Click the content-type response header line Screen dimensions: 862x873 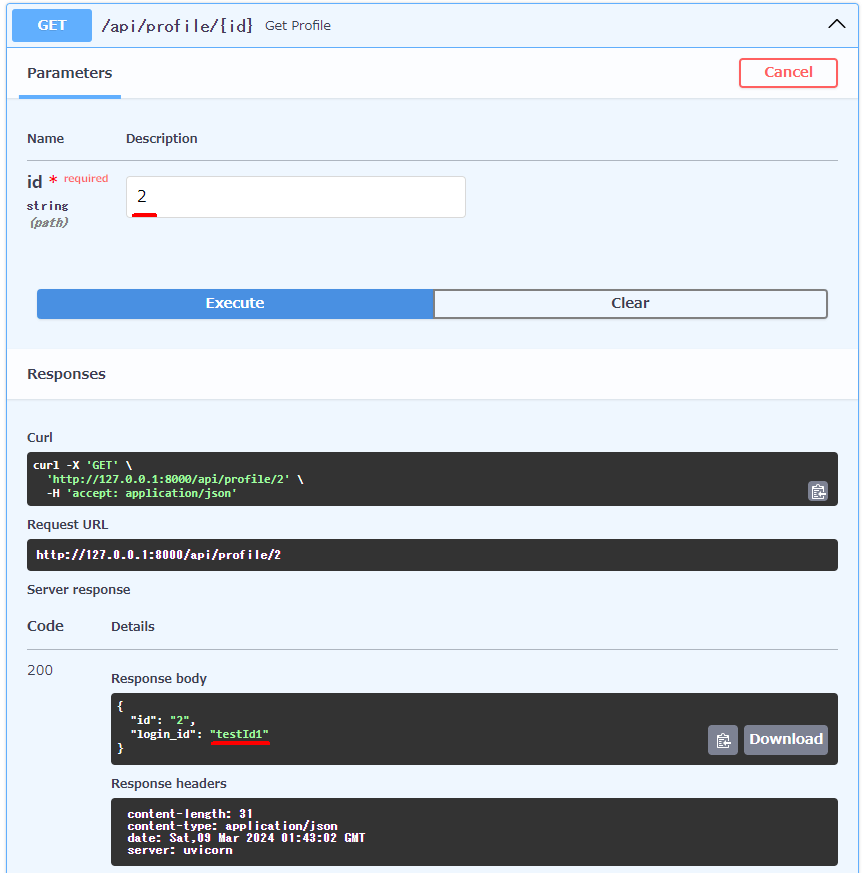coord(232,826)
